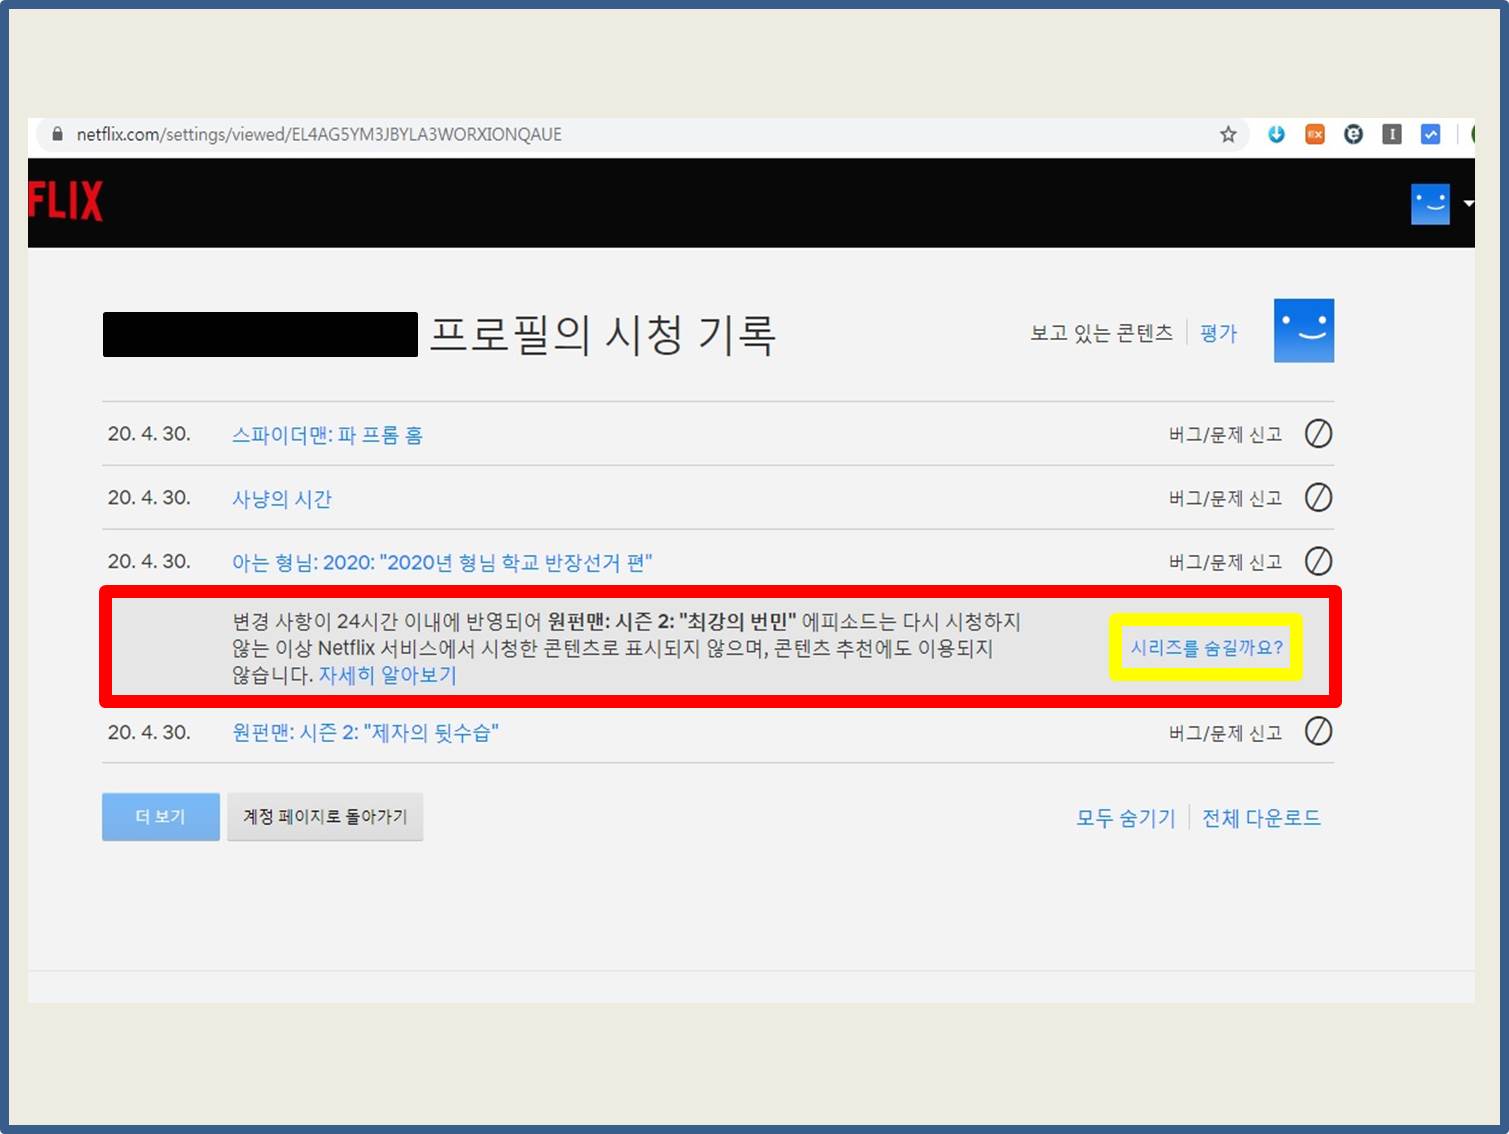
Task: Click 버그/문제 신고 for 사냥의 시간 row
Action: 1225,499
